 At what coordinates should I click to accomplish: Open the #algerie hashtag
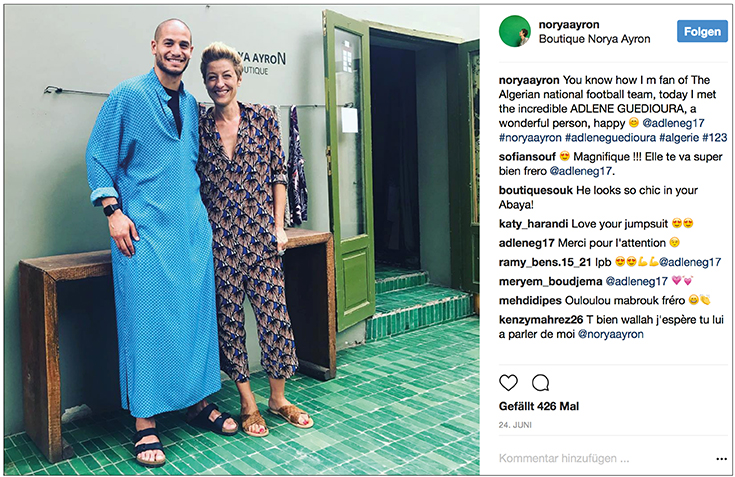(x=679, y=138)
